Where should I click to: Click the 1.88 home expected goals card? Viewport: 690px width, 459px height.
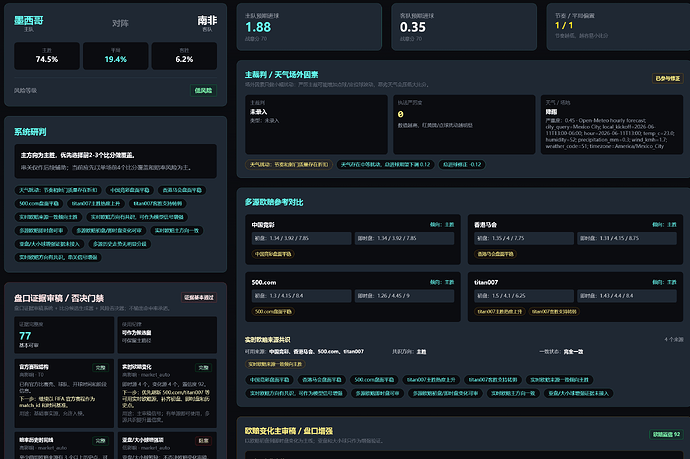click(x=309, y=27)
